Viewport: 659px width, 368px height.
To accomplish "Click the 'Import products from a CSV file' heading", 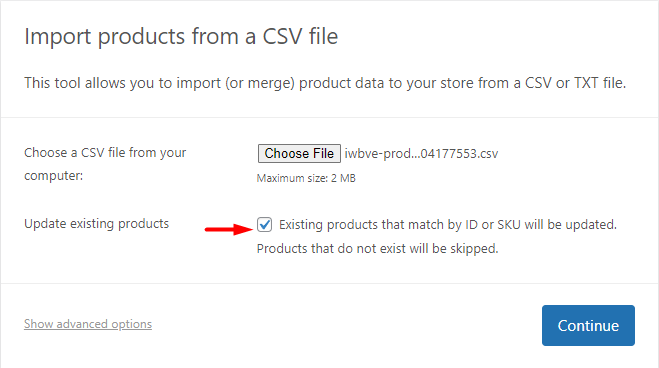I will point(181,36).
